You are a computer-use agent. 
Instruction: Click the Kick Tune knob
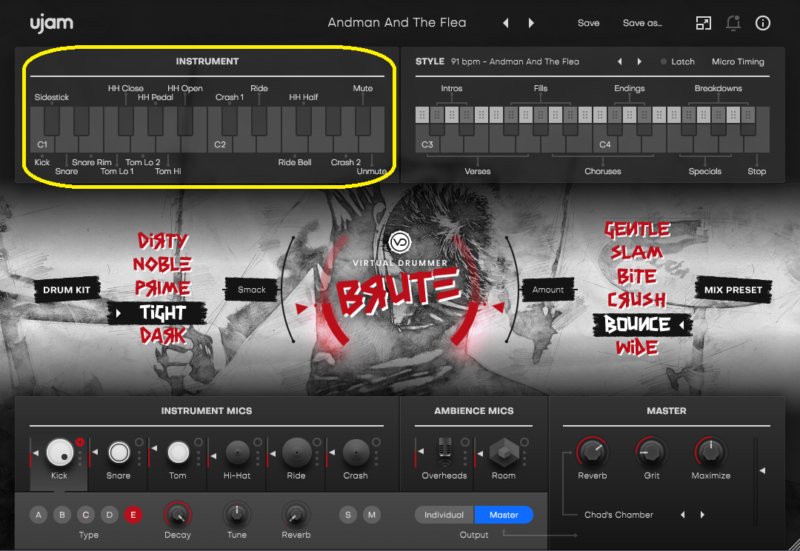pyautogui.click(x=237, y=515)
